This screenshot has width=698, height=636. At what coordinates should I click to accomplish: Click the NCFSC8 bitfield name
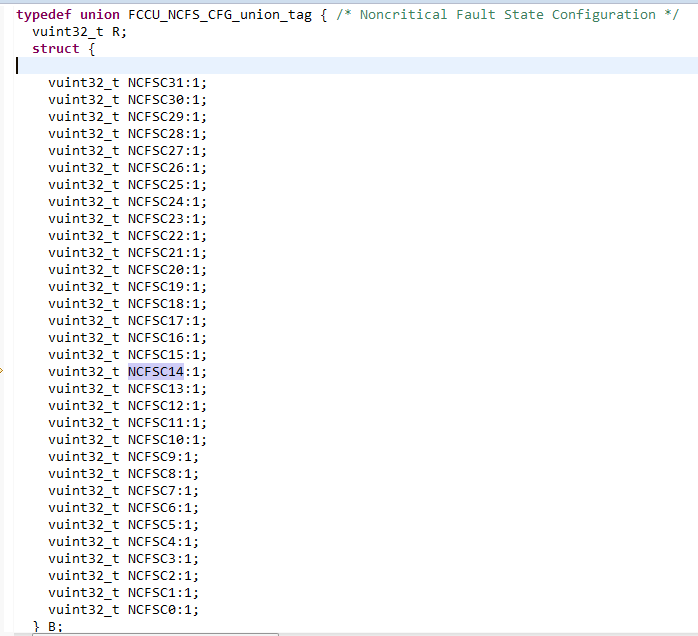[152, 474]
